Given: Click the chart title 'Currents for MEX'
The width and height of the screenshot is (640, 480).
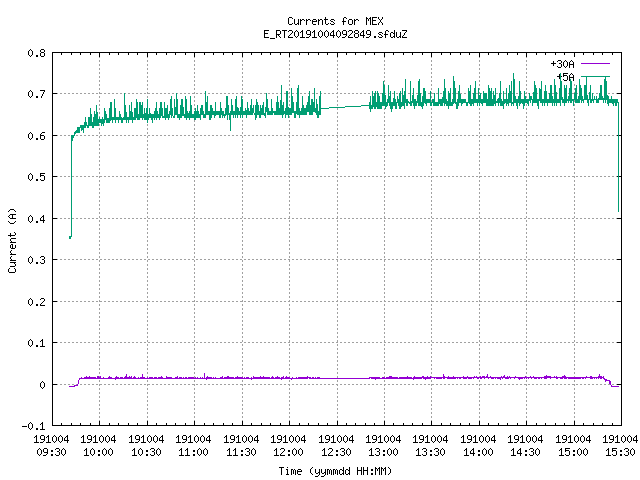Looking at the screenshot, I should pyautogui.click(x=335, y=21).
